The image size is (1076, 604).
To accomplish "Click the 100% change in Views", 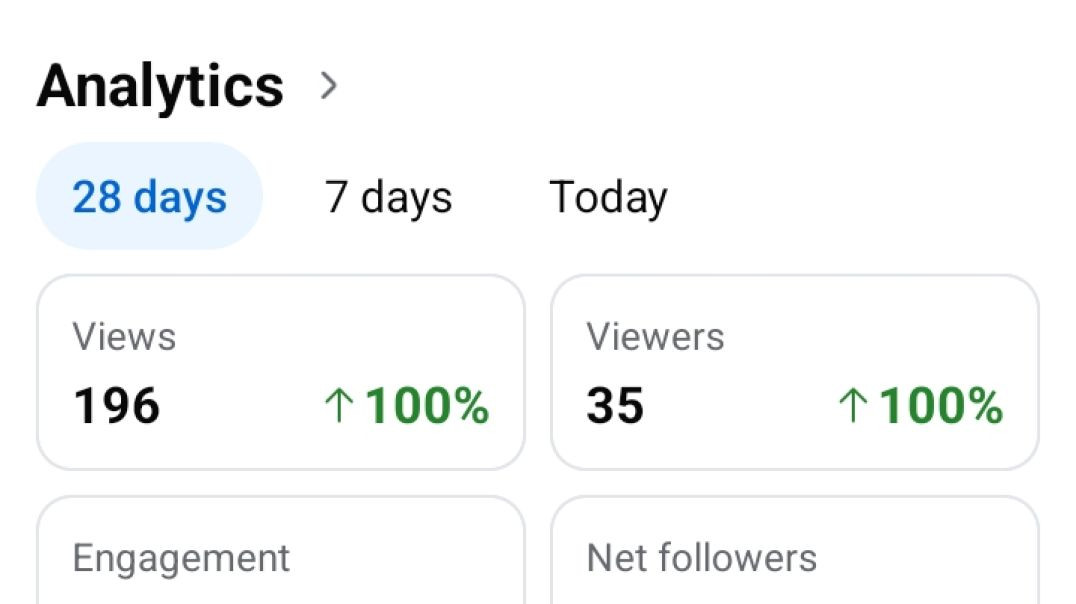I will click(427, 406).
